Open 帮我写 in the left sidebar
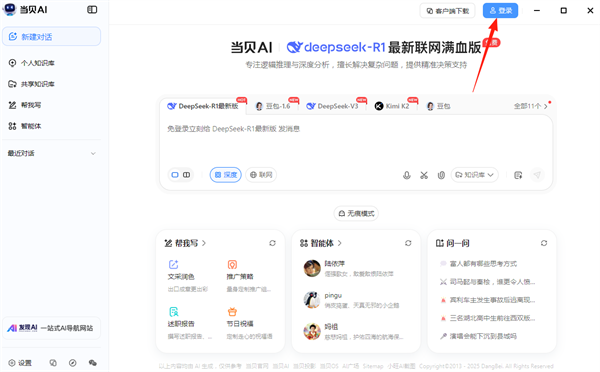 click(25, 105)
